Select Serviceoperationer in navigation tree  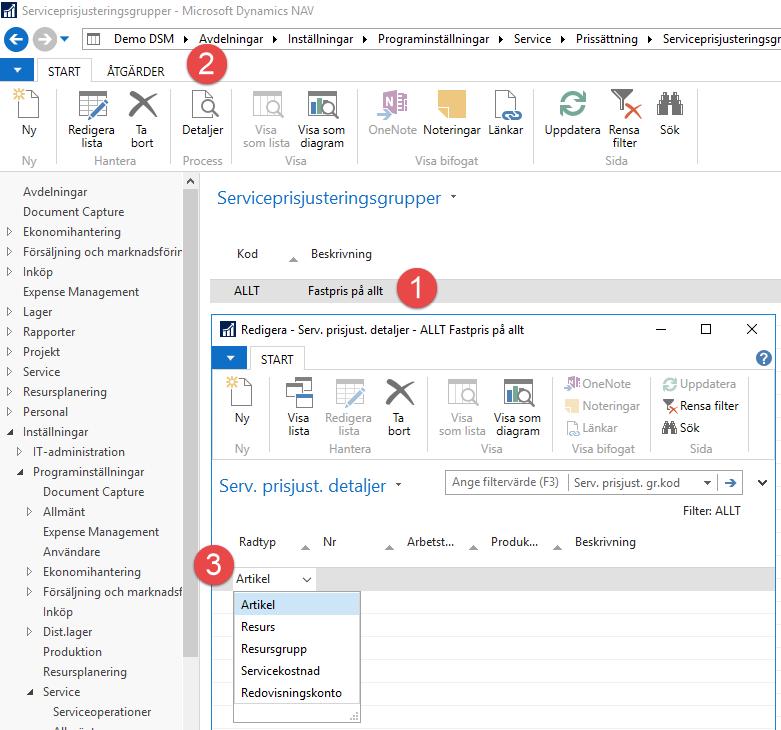point(102,712)
